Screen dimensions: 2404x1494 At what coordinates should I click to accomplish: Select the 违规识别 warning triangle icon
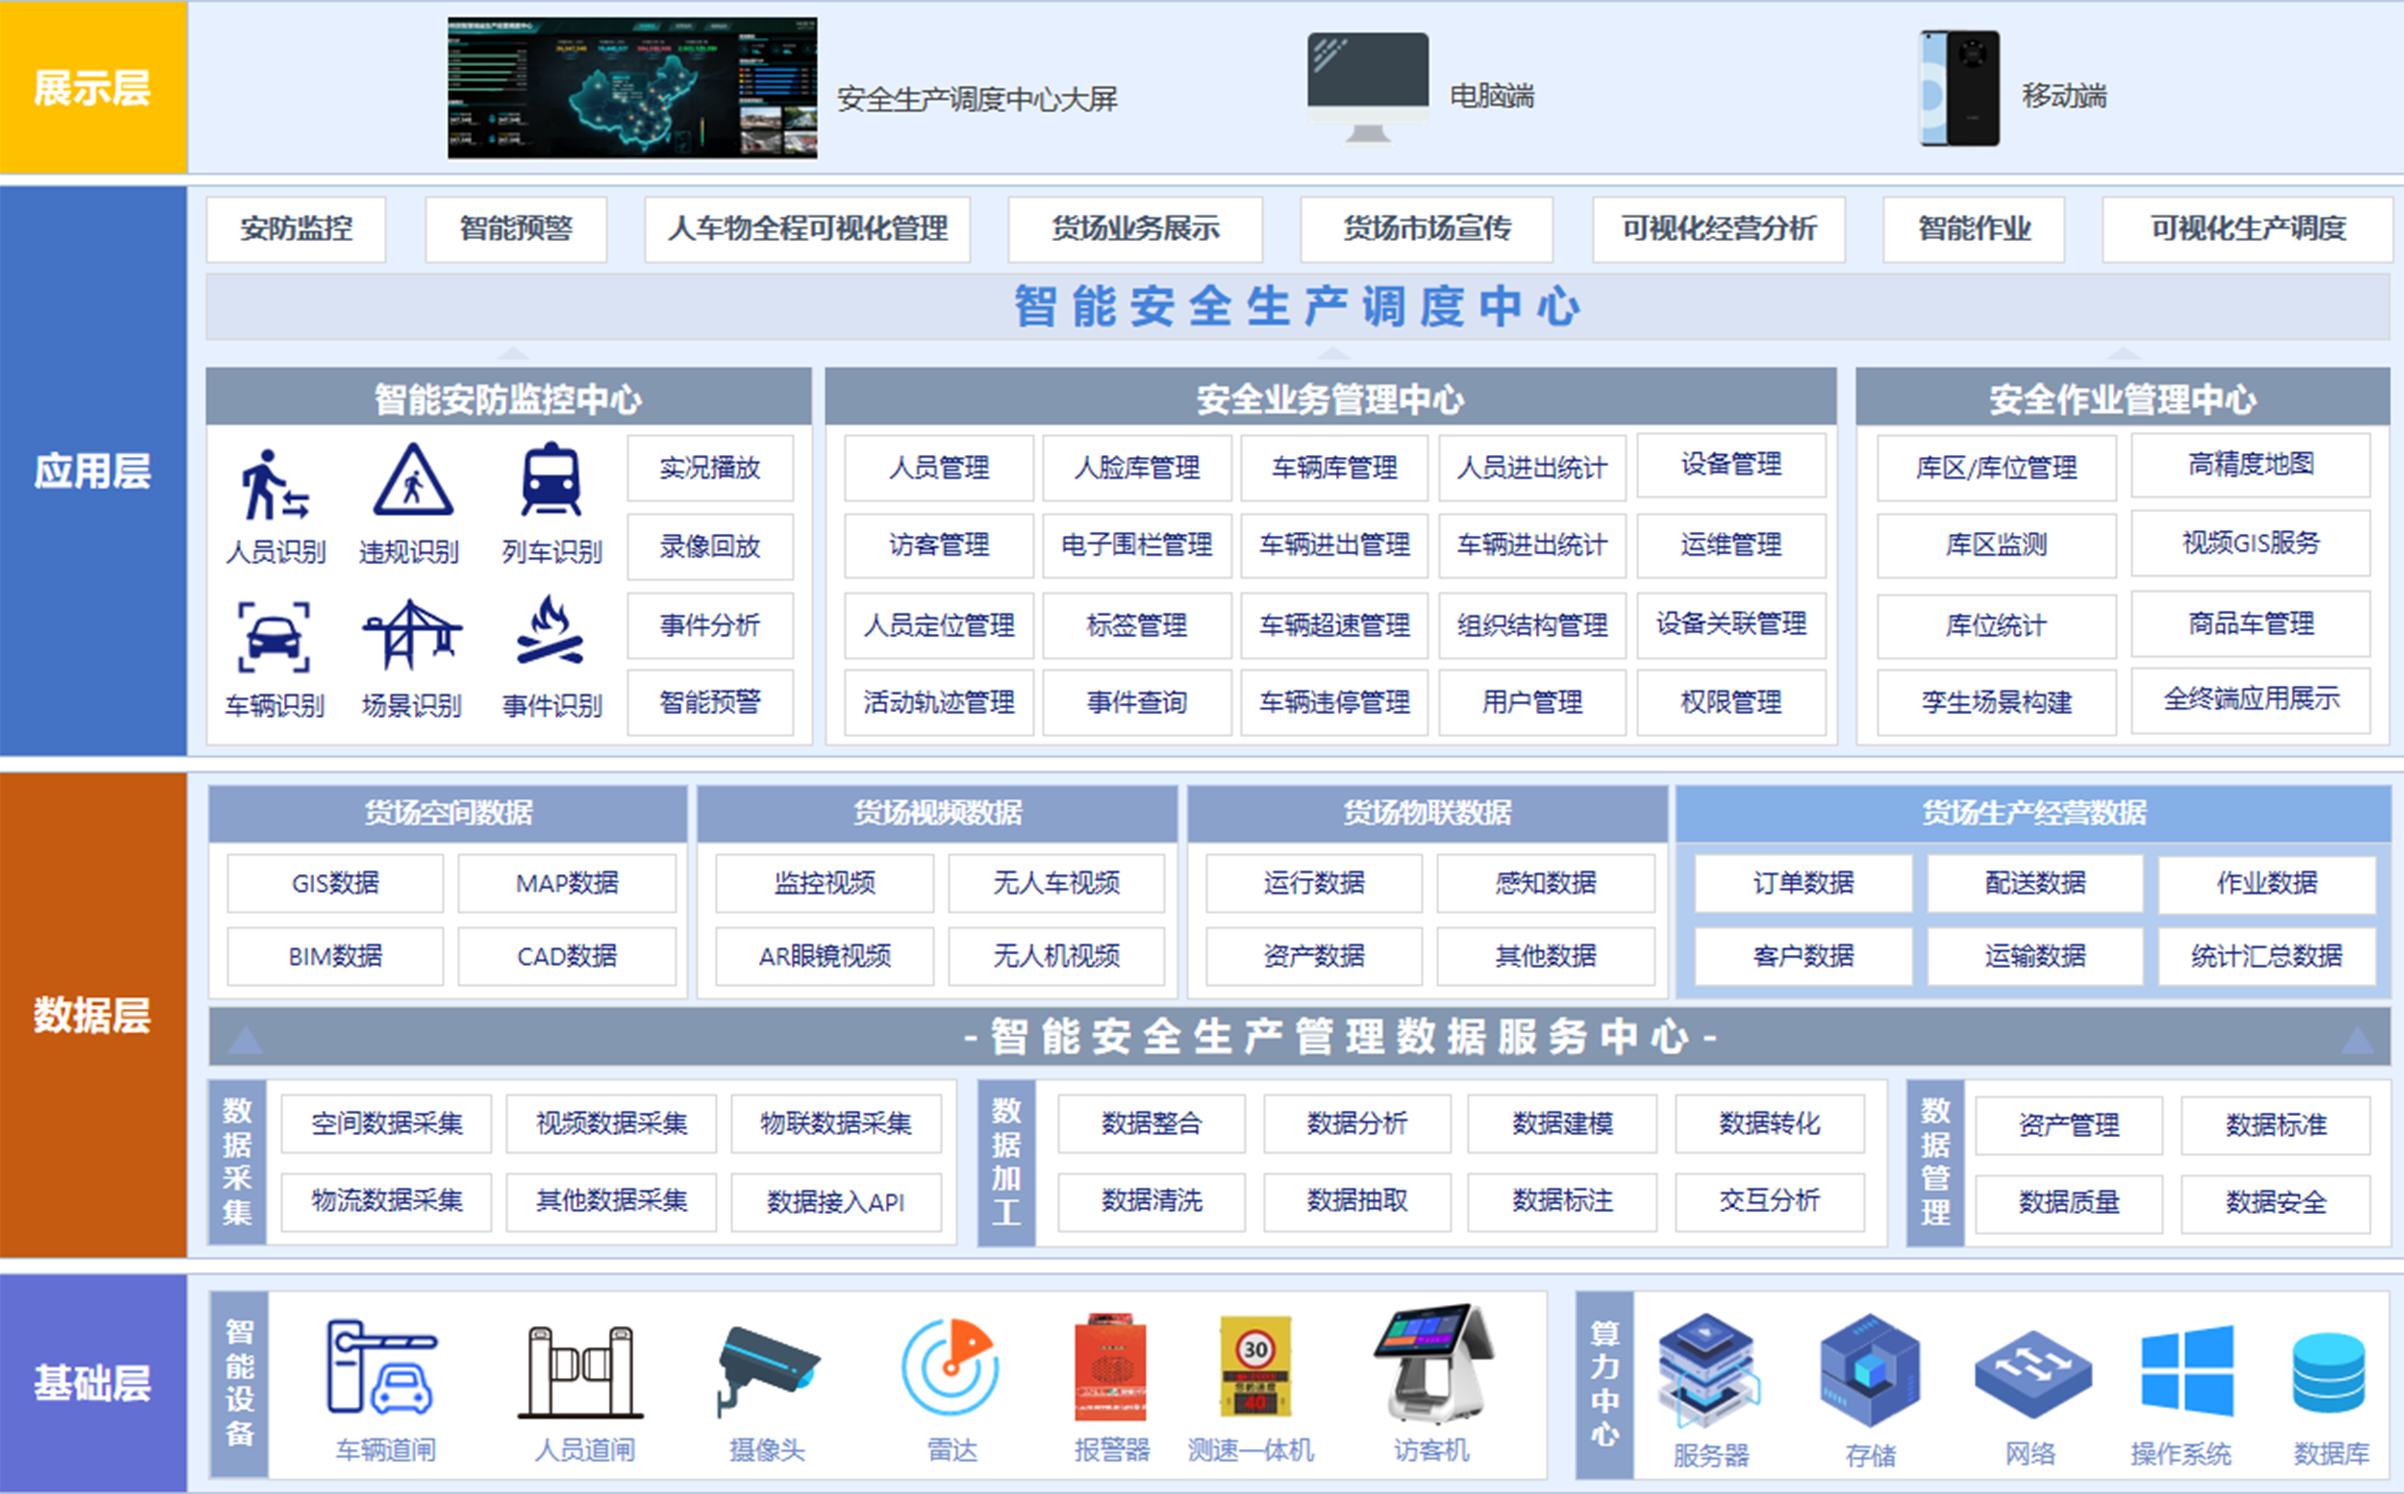tap(412, 481)
